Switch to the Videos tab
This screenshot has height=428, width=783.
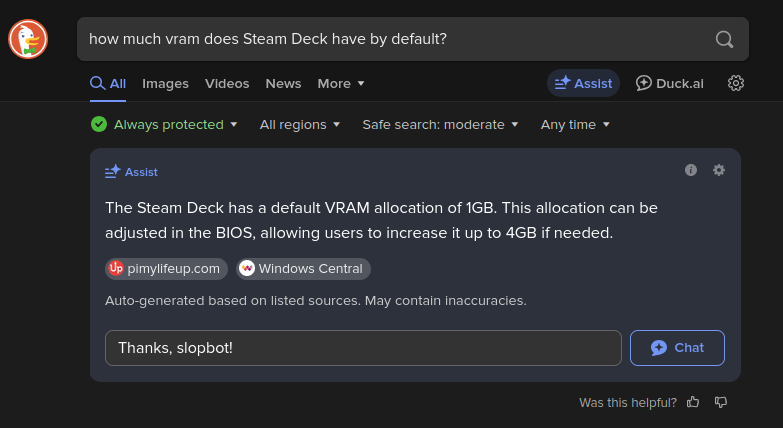coord(227,83)
